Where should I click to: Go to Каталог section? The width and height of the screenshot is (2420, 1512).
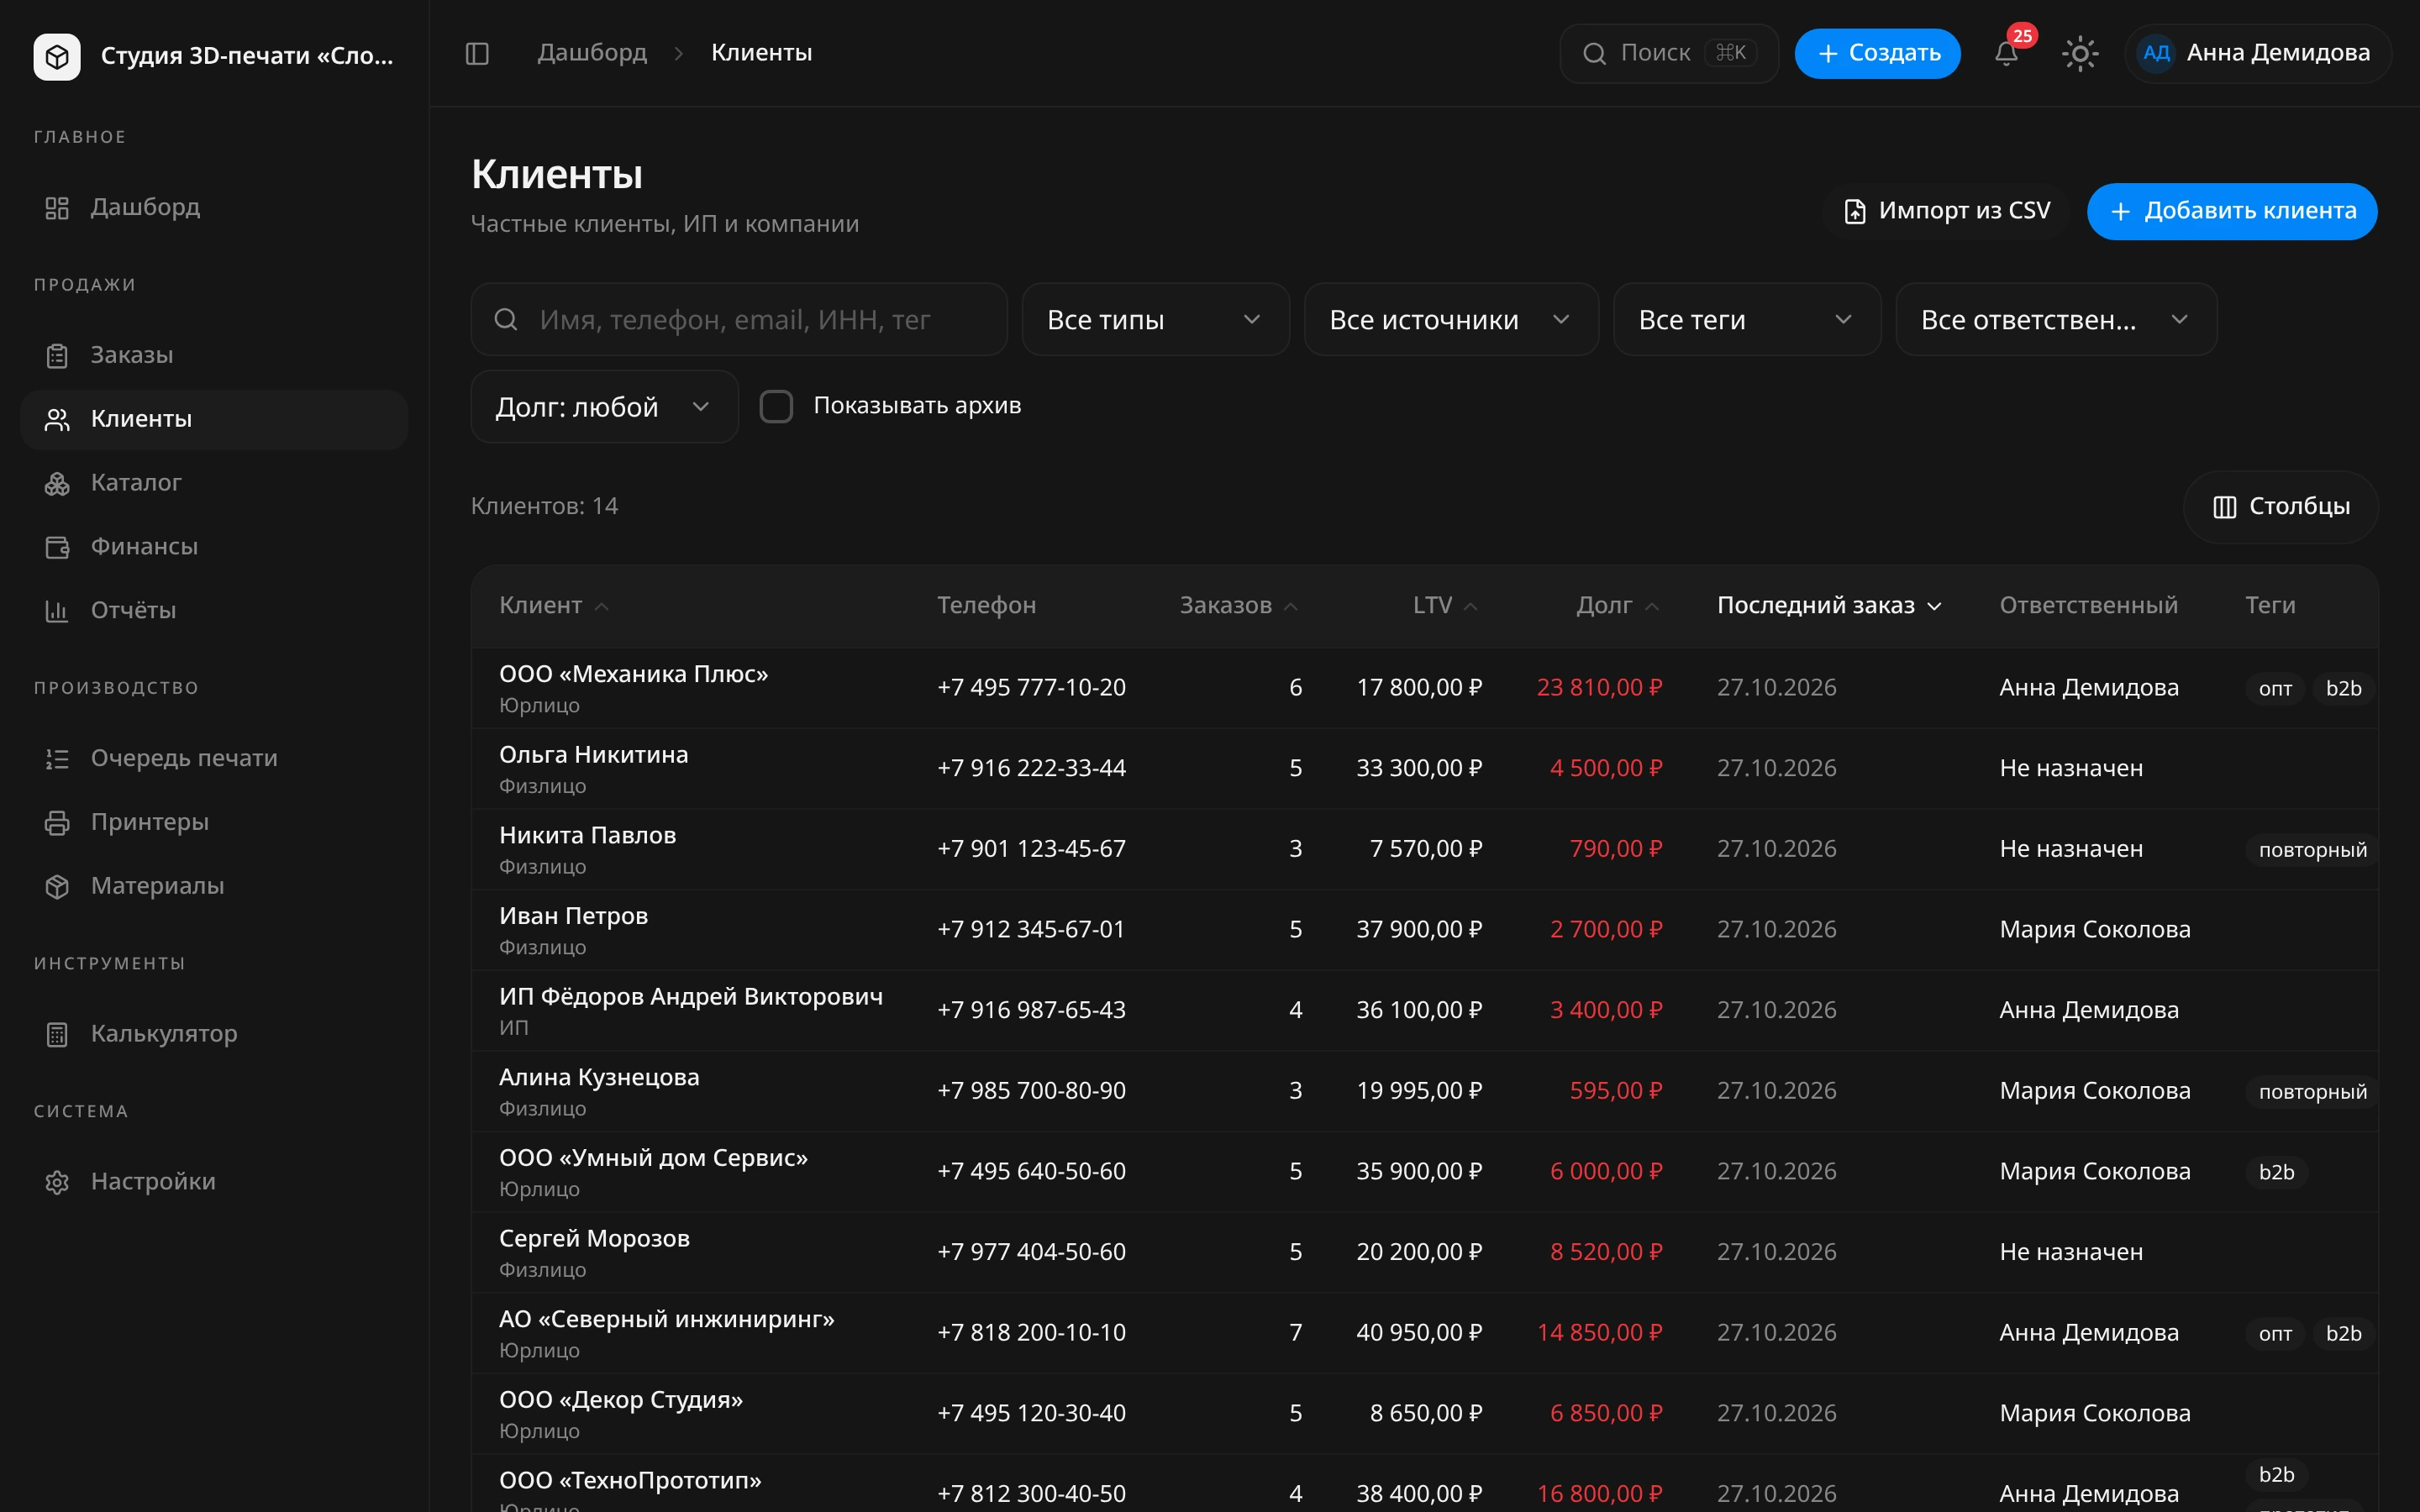pyautogui.click(x=214, y=484)
